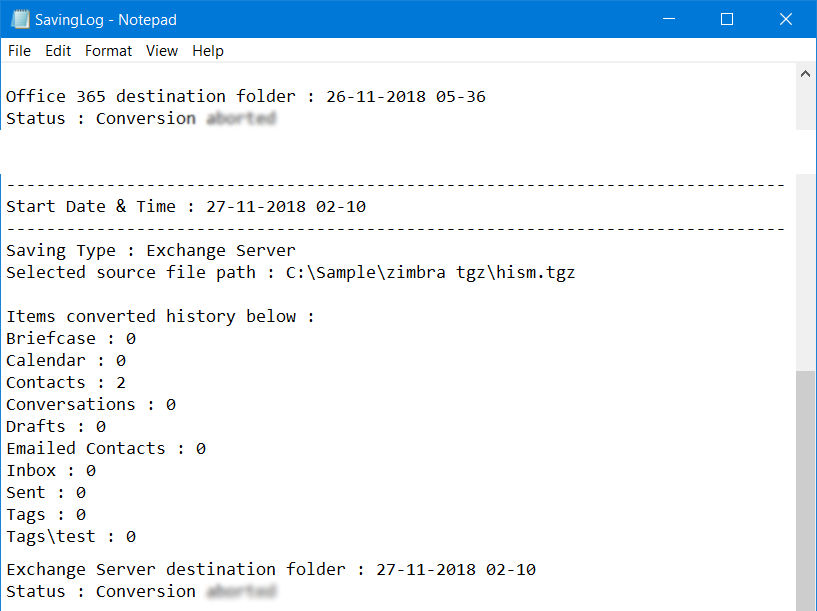Click the 'Briefcase : 0' line
The width and height of the screenshot is (817, 611).
(71, 339)
